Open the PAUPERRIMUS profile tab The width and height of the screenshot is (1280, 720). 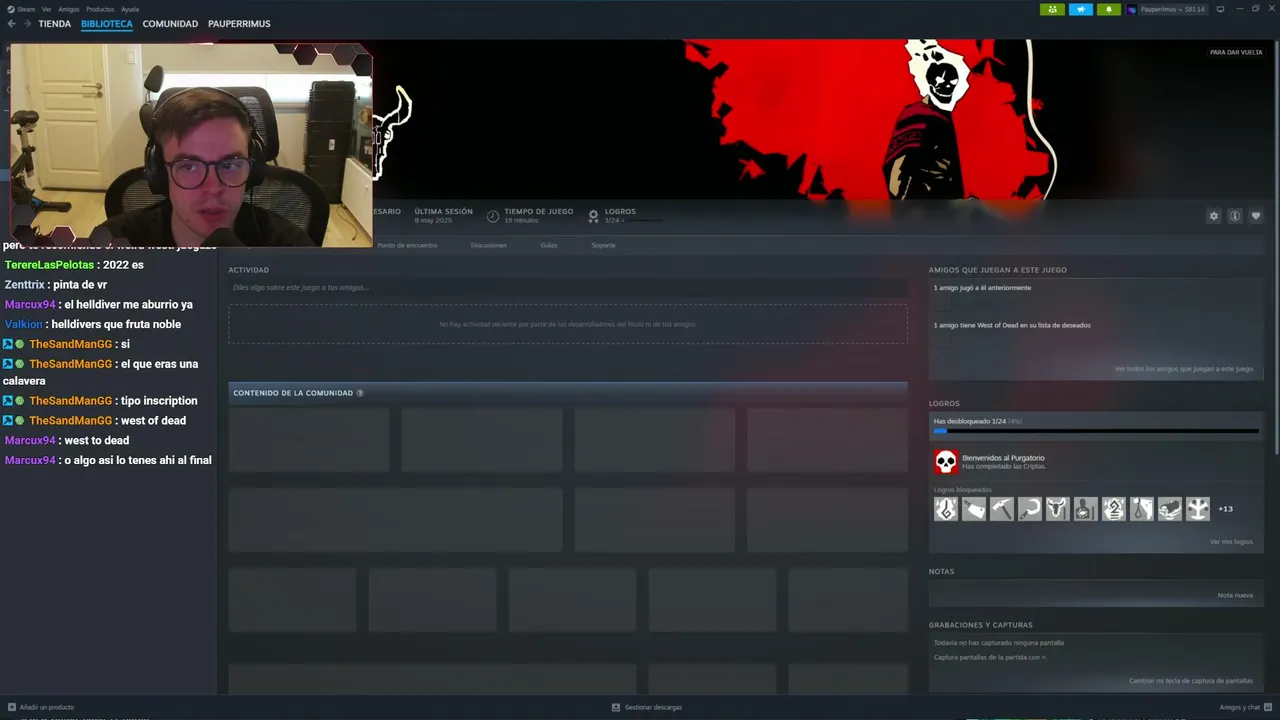tap(239, 24)
